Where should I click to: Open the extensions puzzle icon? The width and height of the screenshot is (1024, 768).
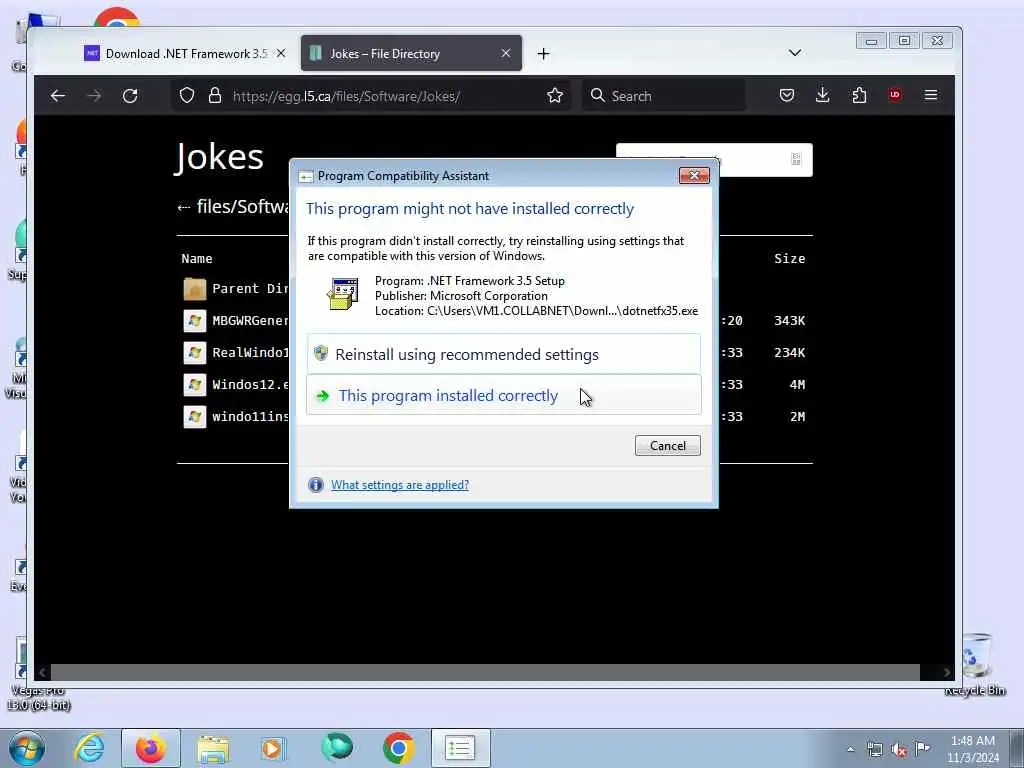(x=859, y=95)
